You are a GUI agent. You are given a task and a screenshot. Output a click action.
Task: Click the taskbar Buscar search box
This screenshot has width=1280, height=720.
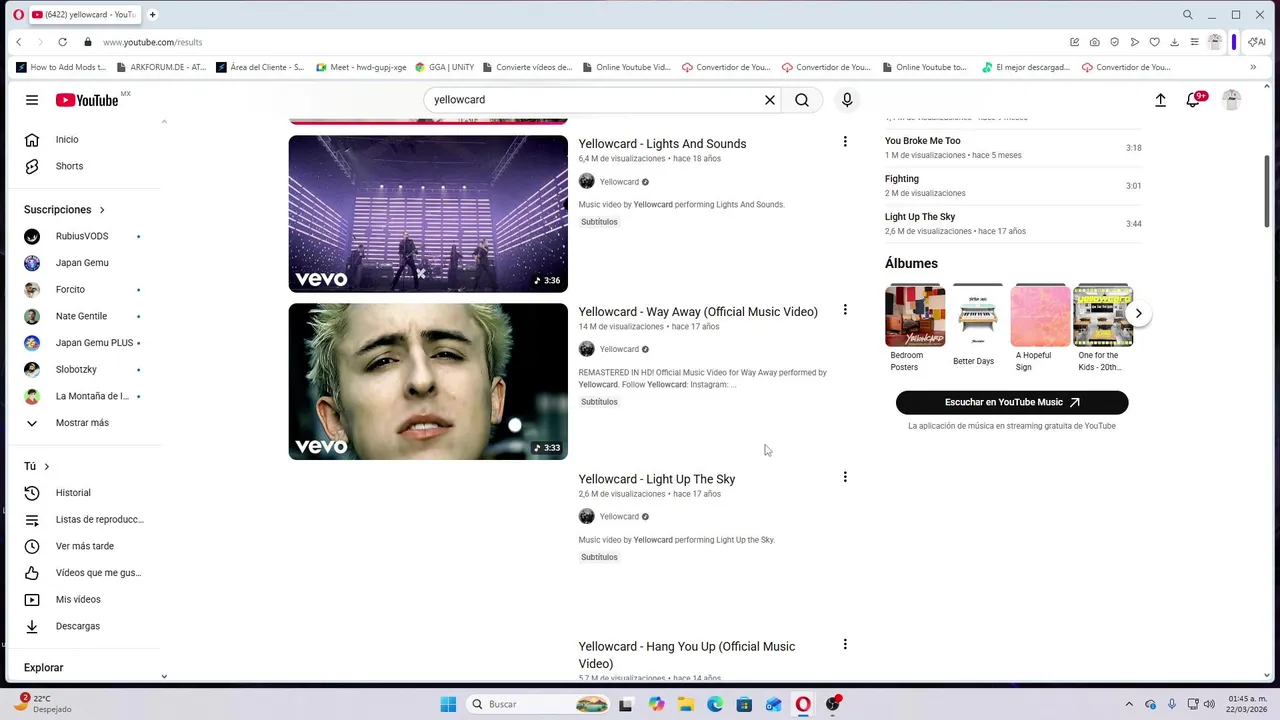click(538, 704)
